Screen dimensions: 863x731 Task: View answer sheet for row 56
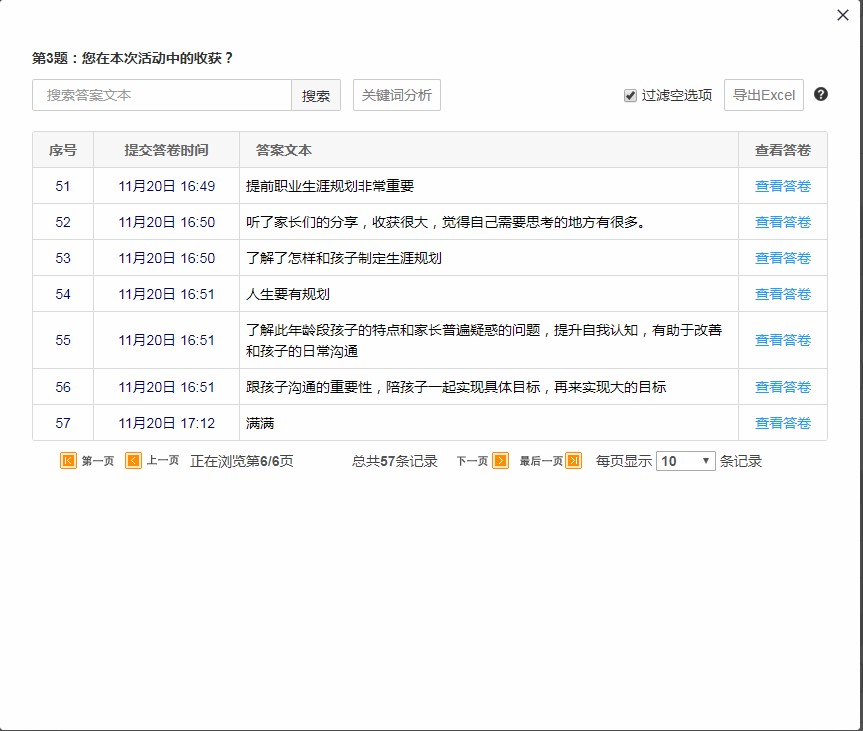(783, 387)
